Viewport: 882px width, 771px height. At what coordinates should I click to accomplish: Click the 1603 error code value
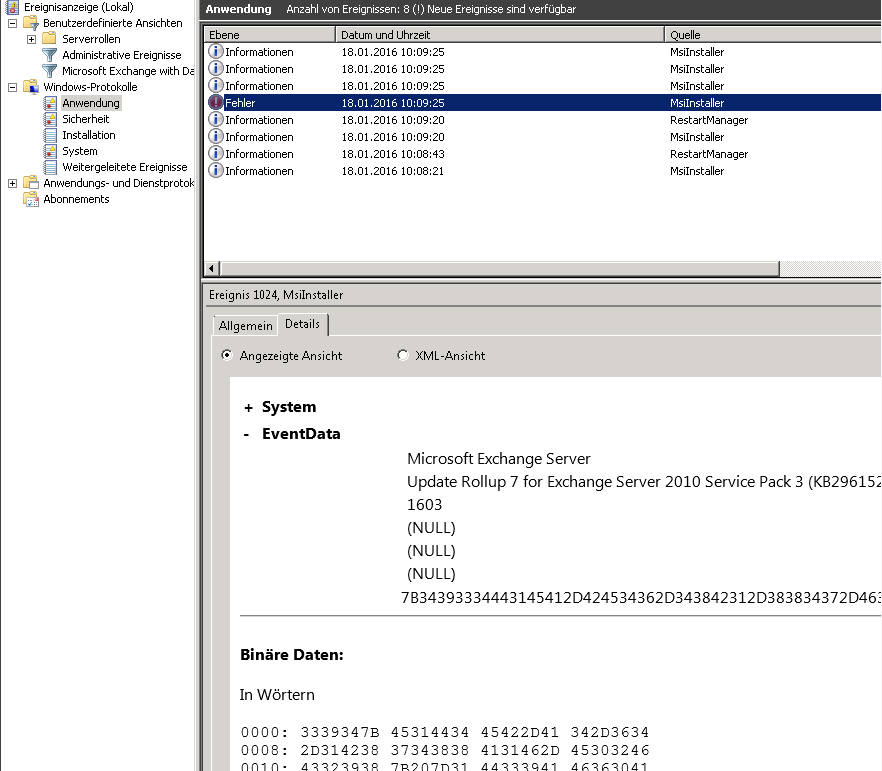[x=424, y=504]
